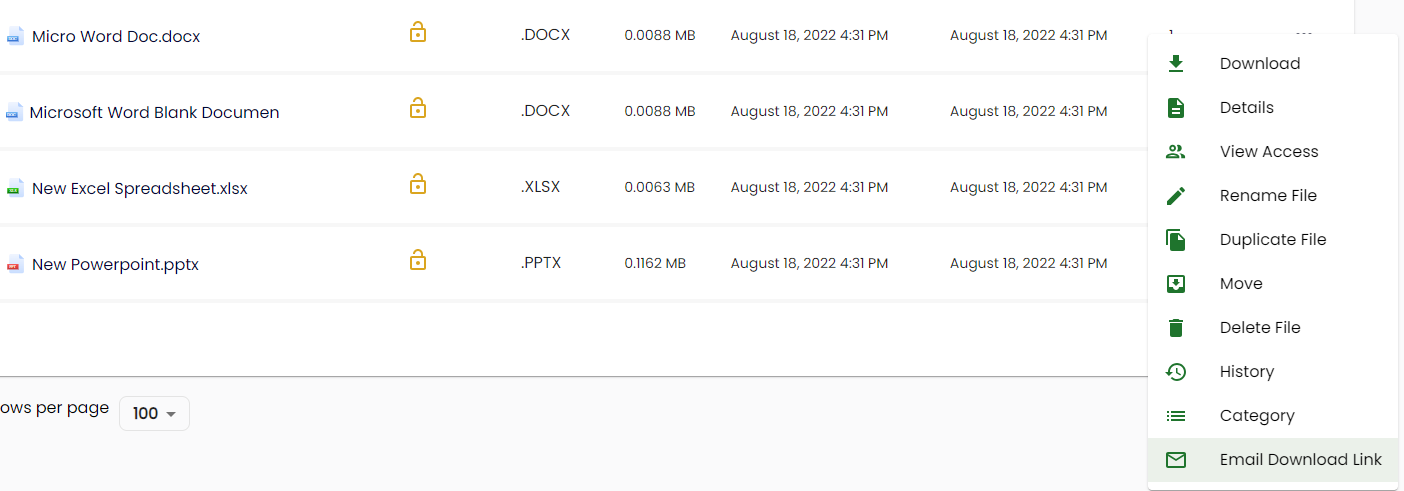Click the Category list icon

click(x=1176, y=415)
